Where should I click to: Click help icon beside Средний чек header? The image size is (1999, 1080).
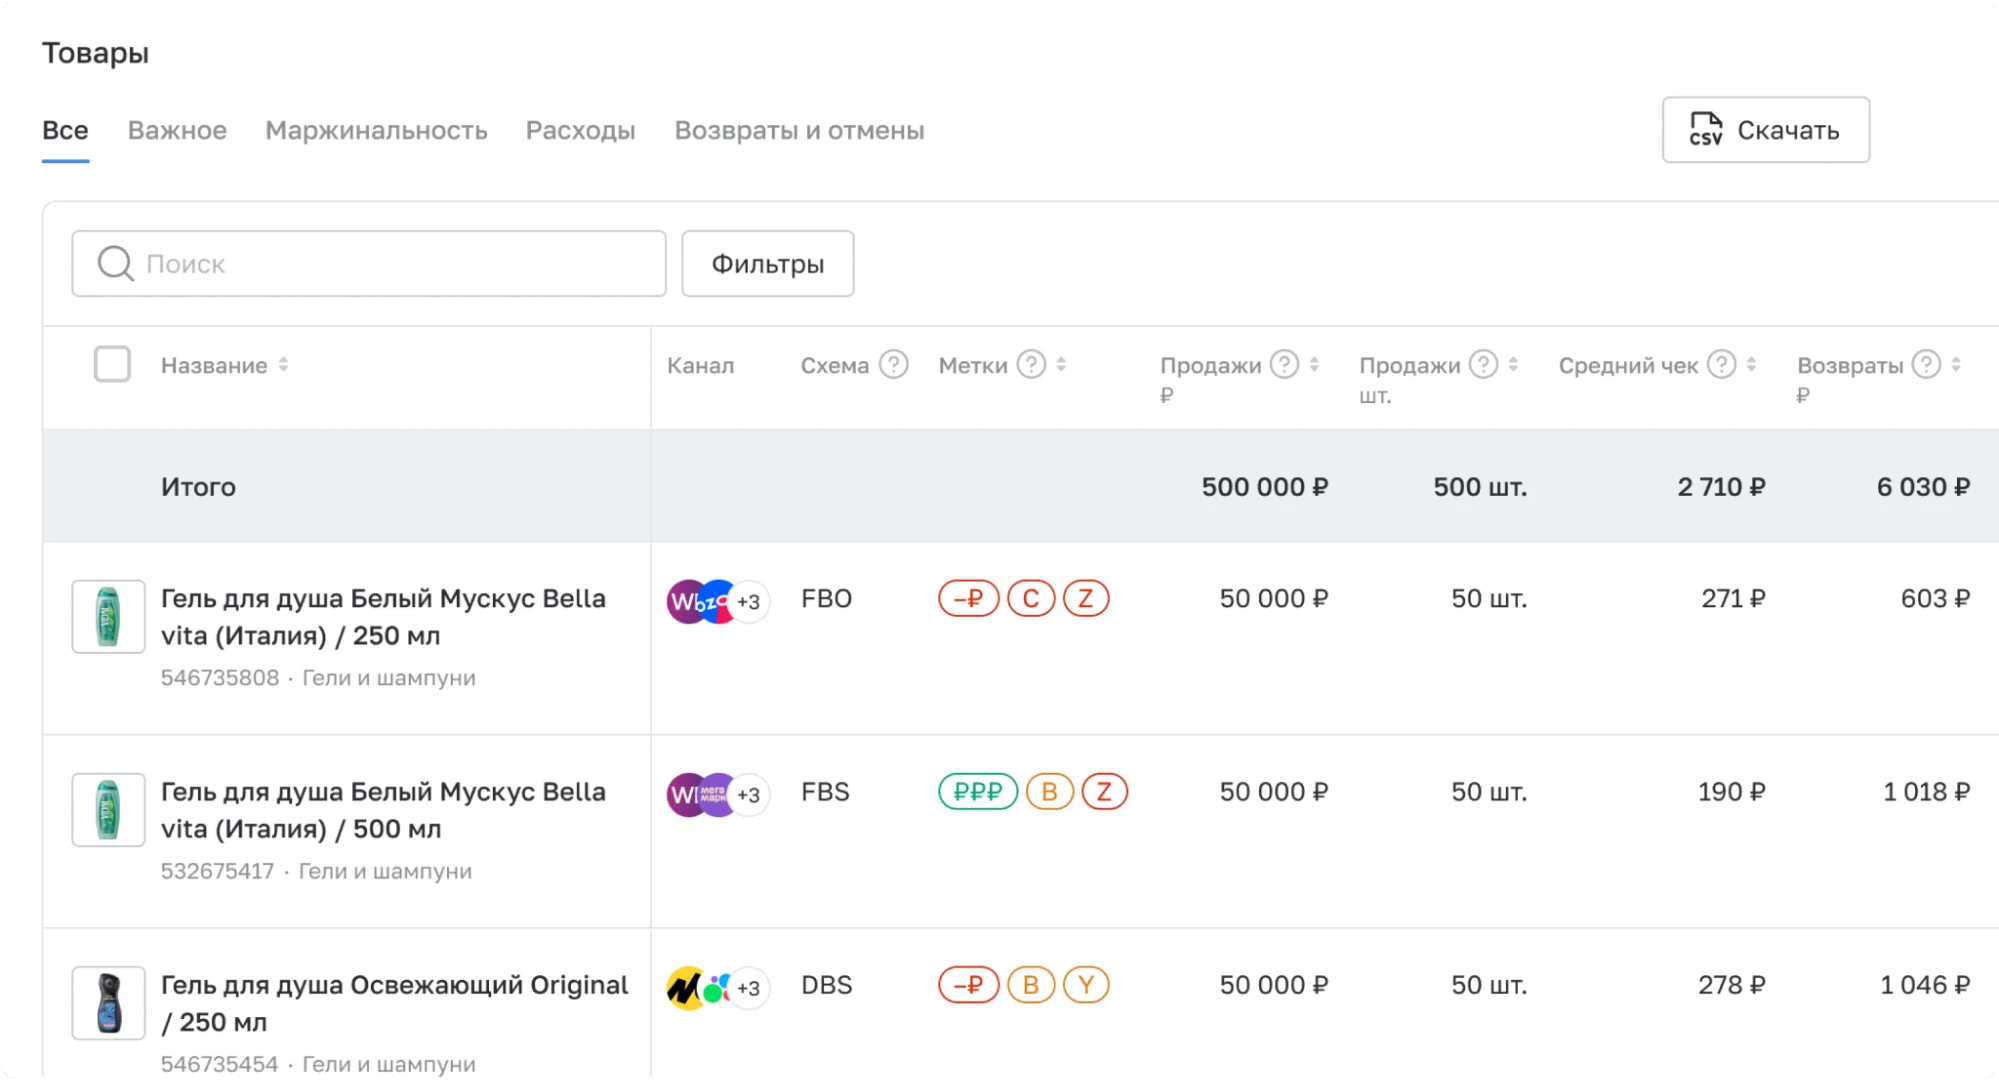pyautogui.click(x=1721, y=365)
